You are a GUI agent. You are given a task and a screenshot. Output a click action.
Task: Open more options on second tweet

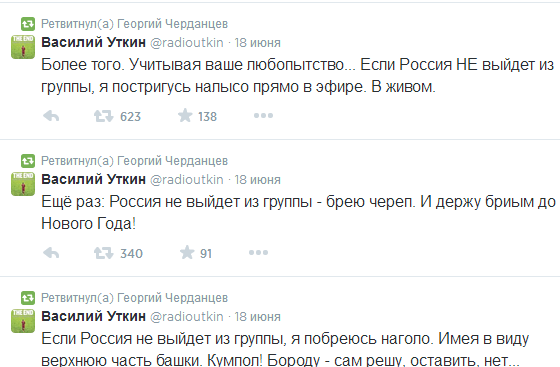[258, 252]
